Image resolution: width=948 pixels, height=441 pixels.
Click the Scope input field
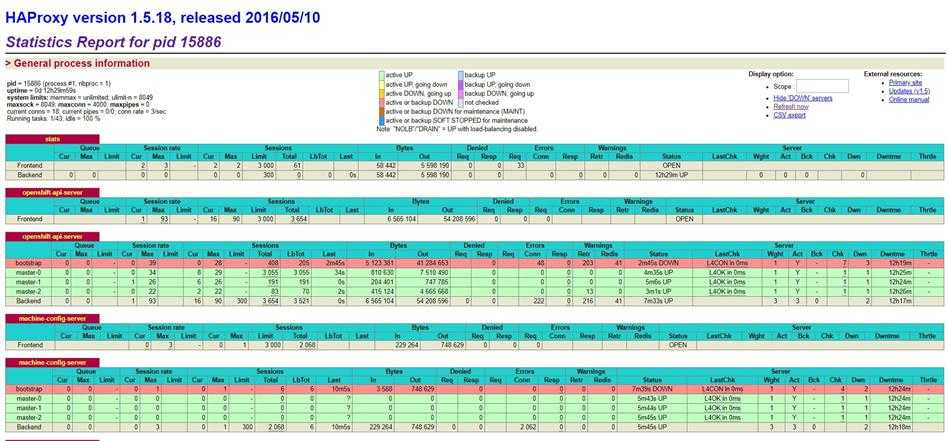(x=822, y=87)
